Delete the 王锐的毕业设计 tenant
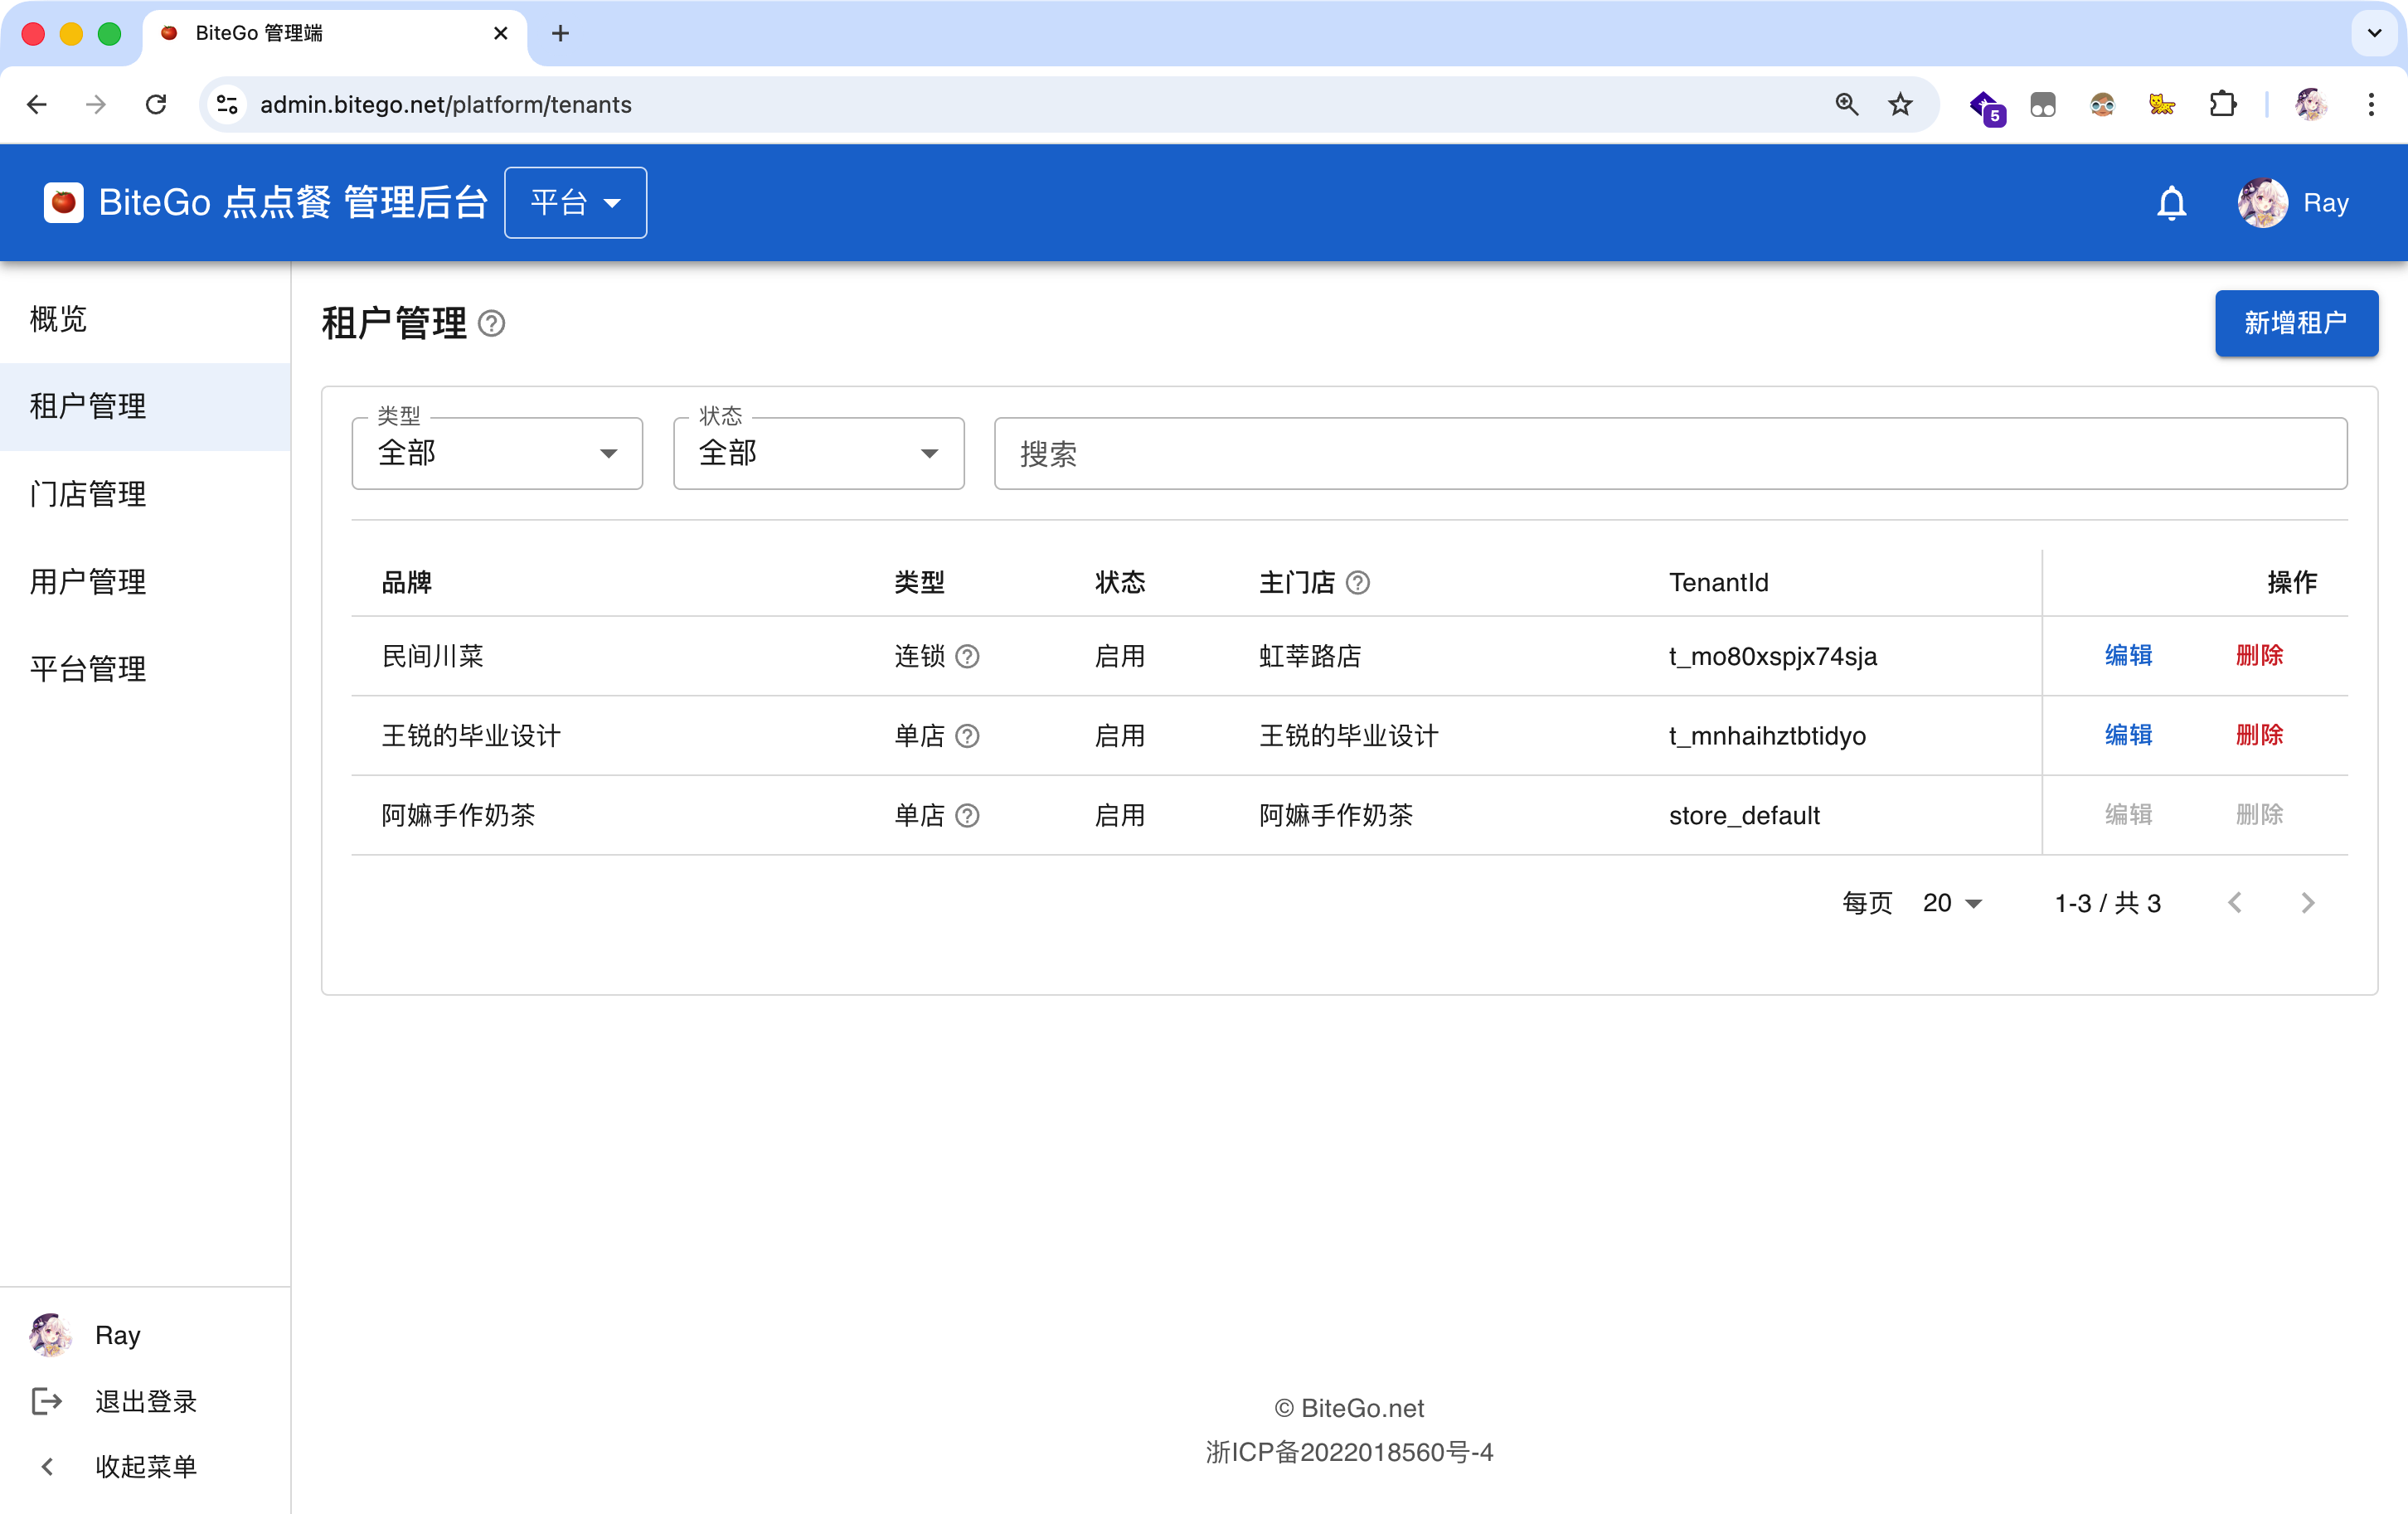The image size is (2408, 1514). [x=2259, y=736]
